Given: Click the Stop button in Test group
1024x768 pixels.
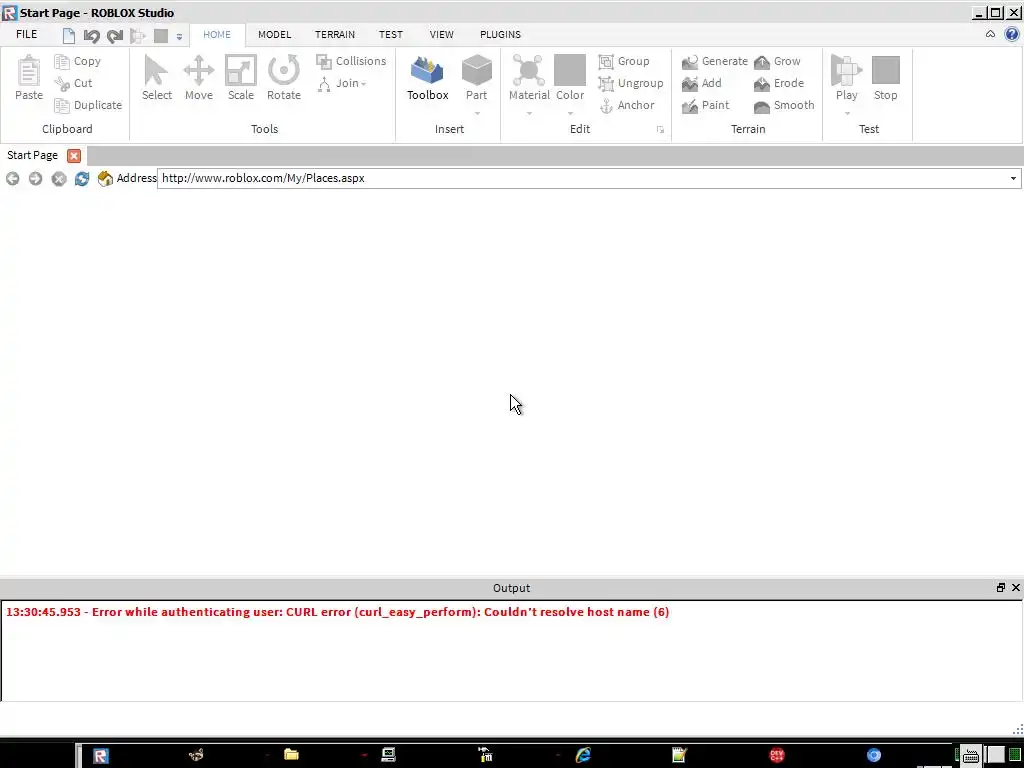Looking at the screenshot, I should click(886, 78).
